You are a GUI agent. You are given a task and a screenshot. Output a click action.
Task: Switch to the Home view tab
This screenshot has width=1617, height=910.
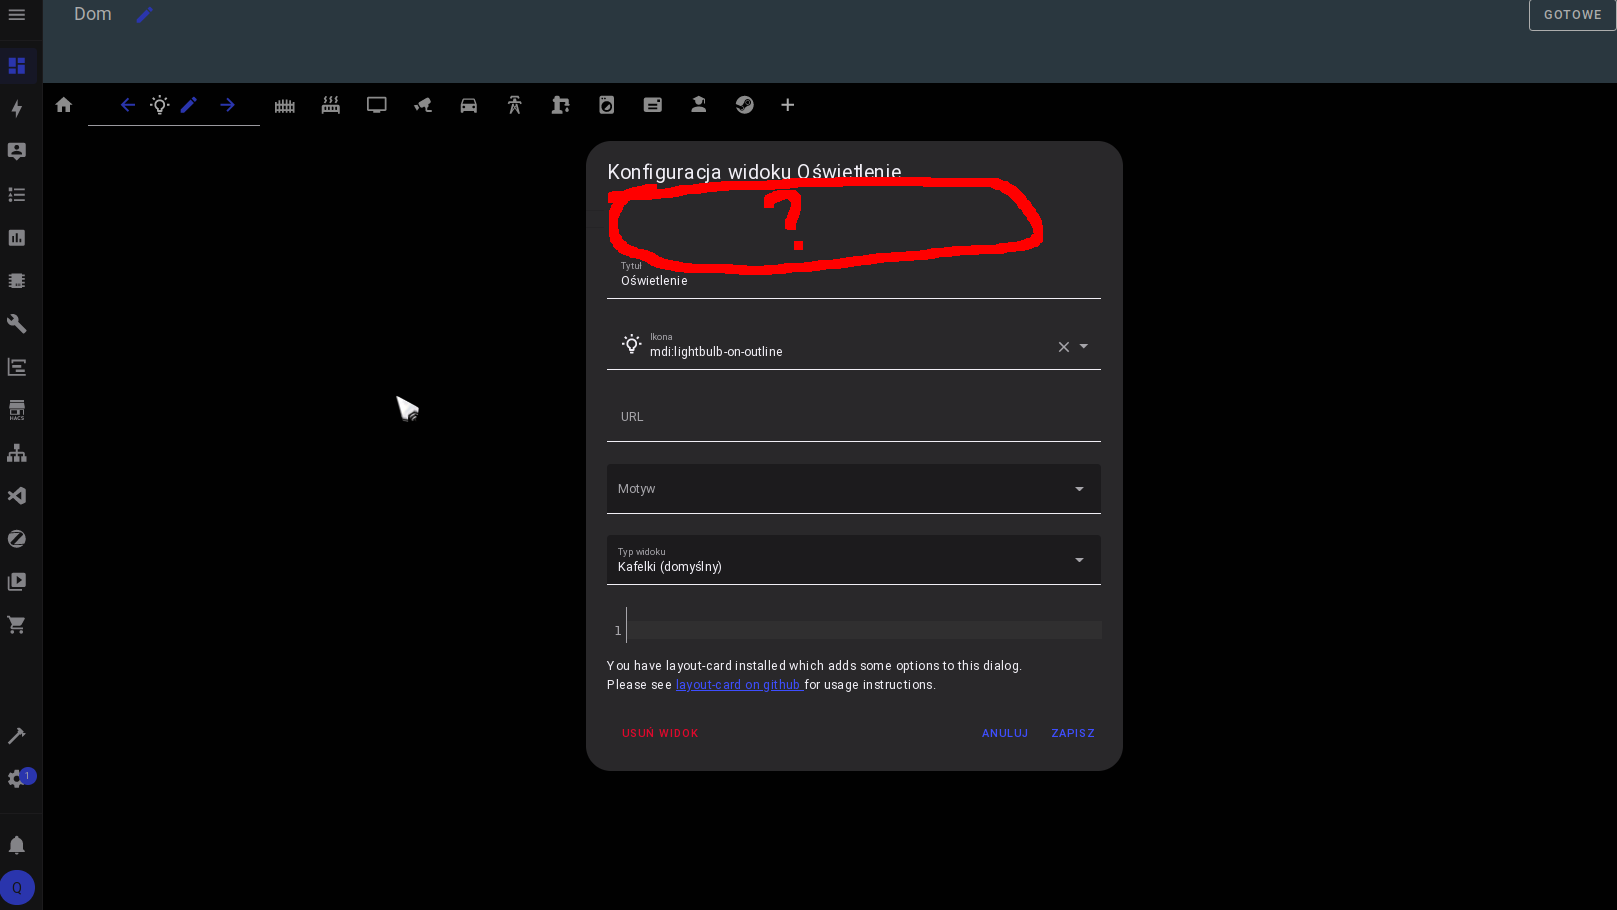(x=64, y=104)
